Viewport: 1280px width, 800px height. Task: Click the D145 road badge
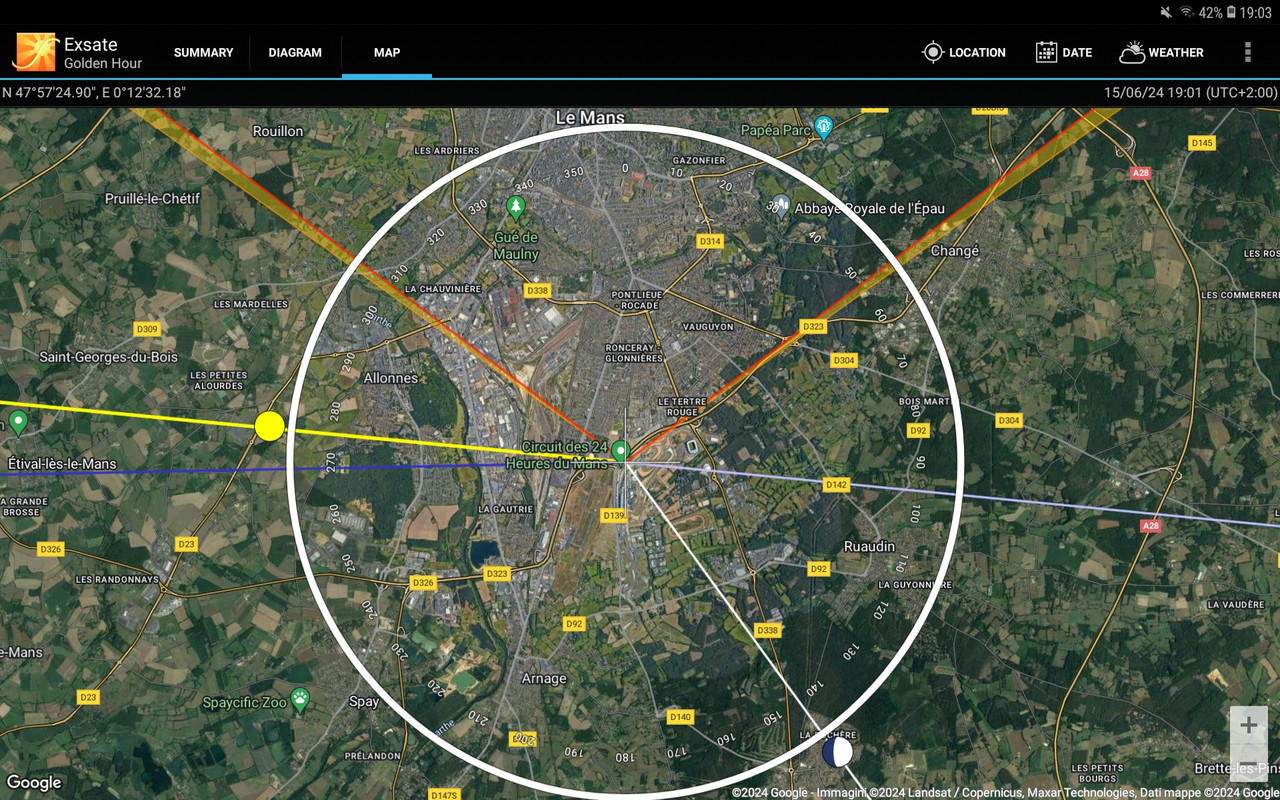[x=1202, y=143]
